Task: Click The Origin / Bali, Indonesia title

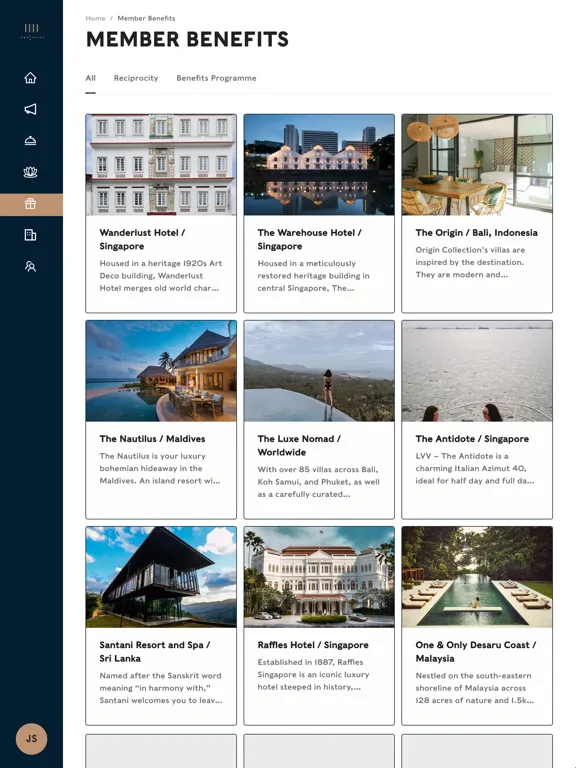Action: pyautogui.click(x=477, y=233)
